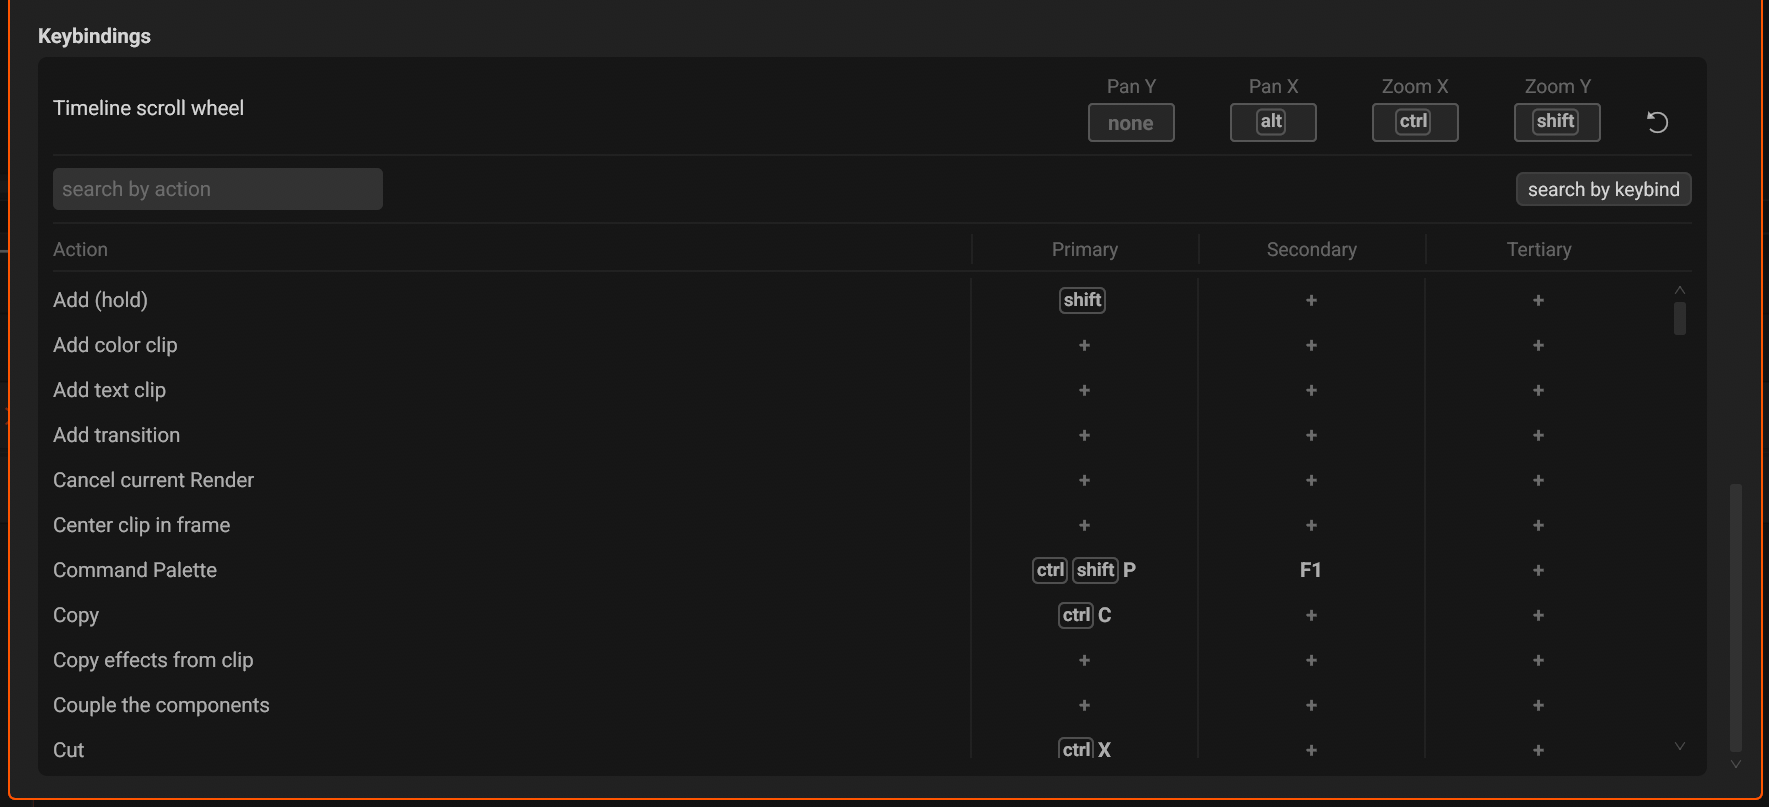Click the Tertiary column header

coord(1539,249)
